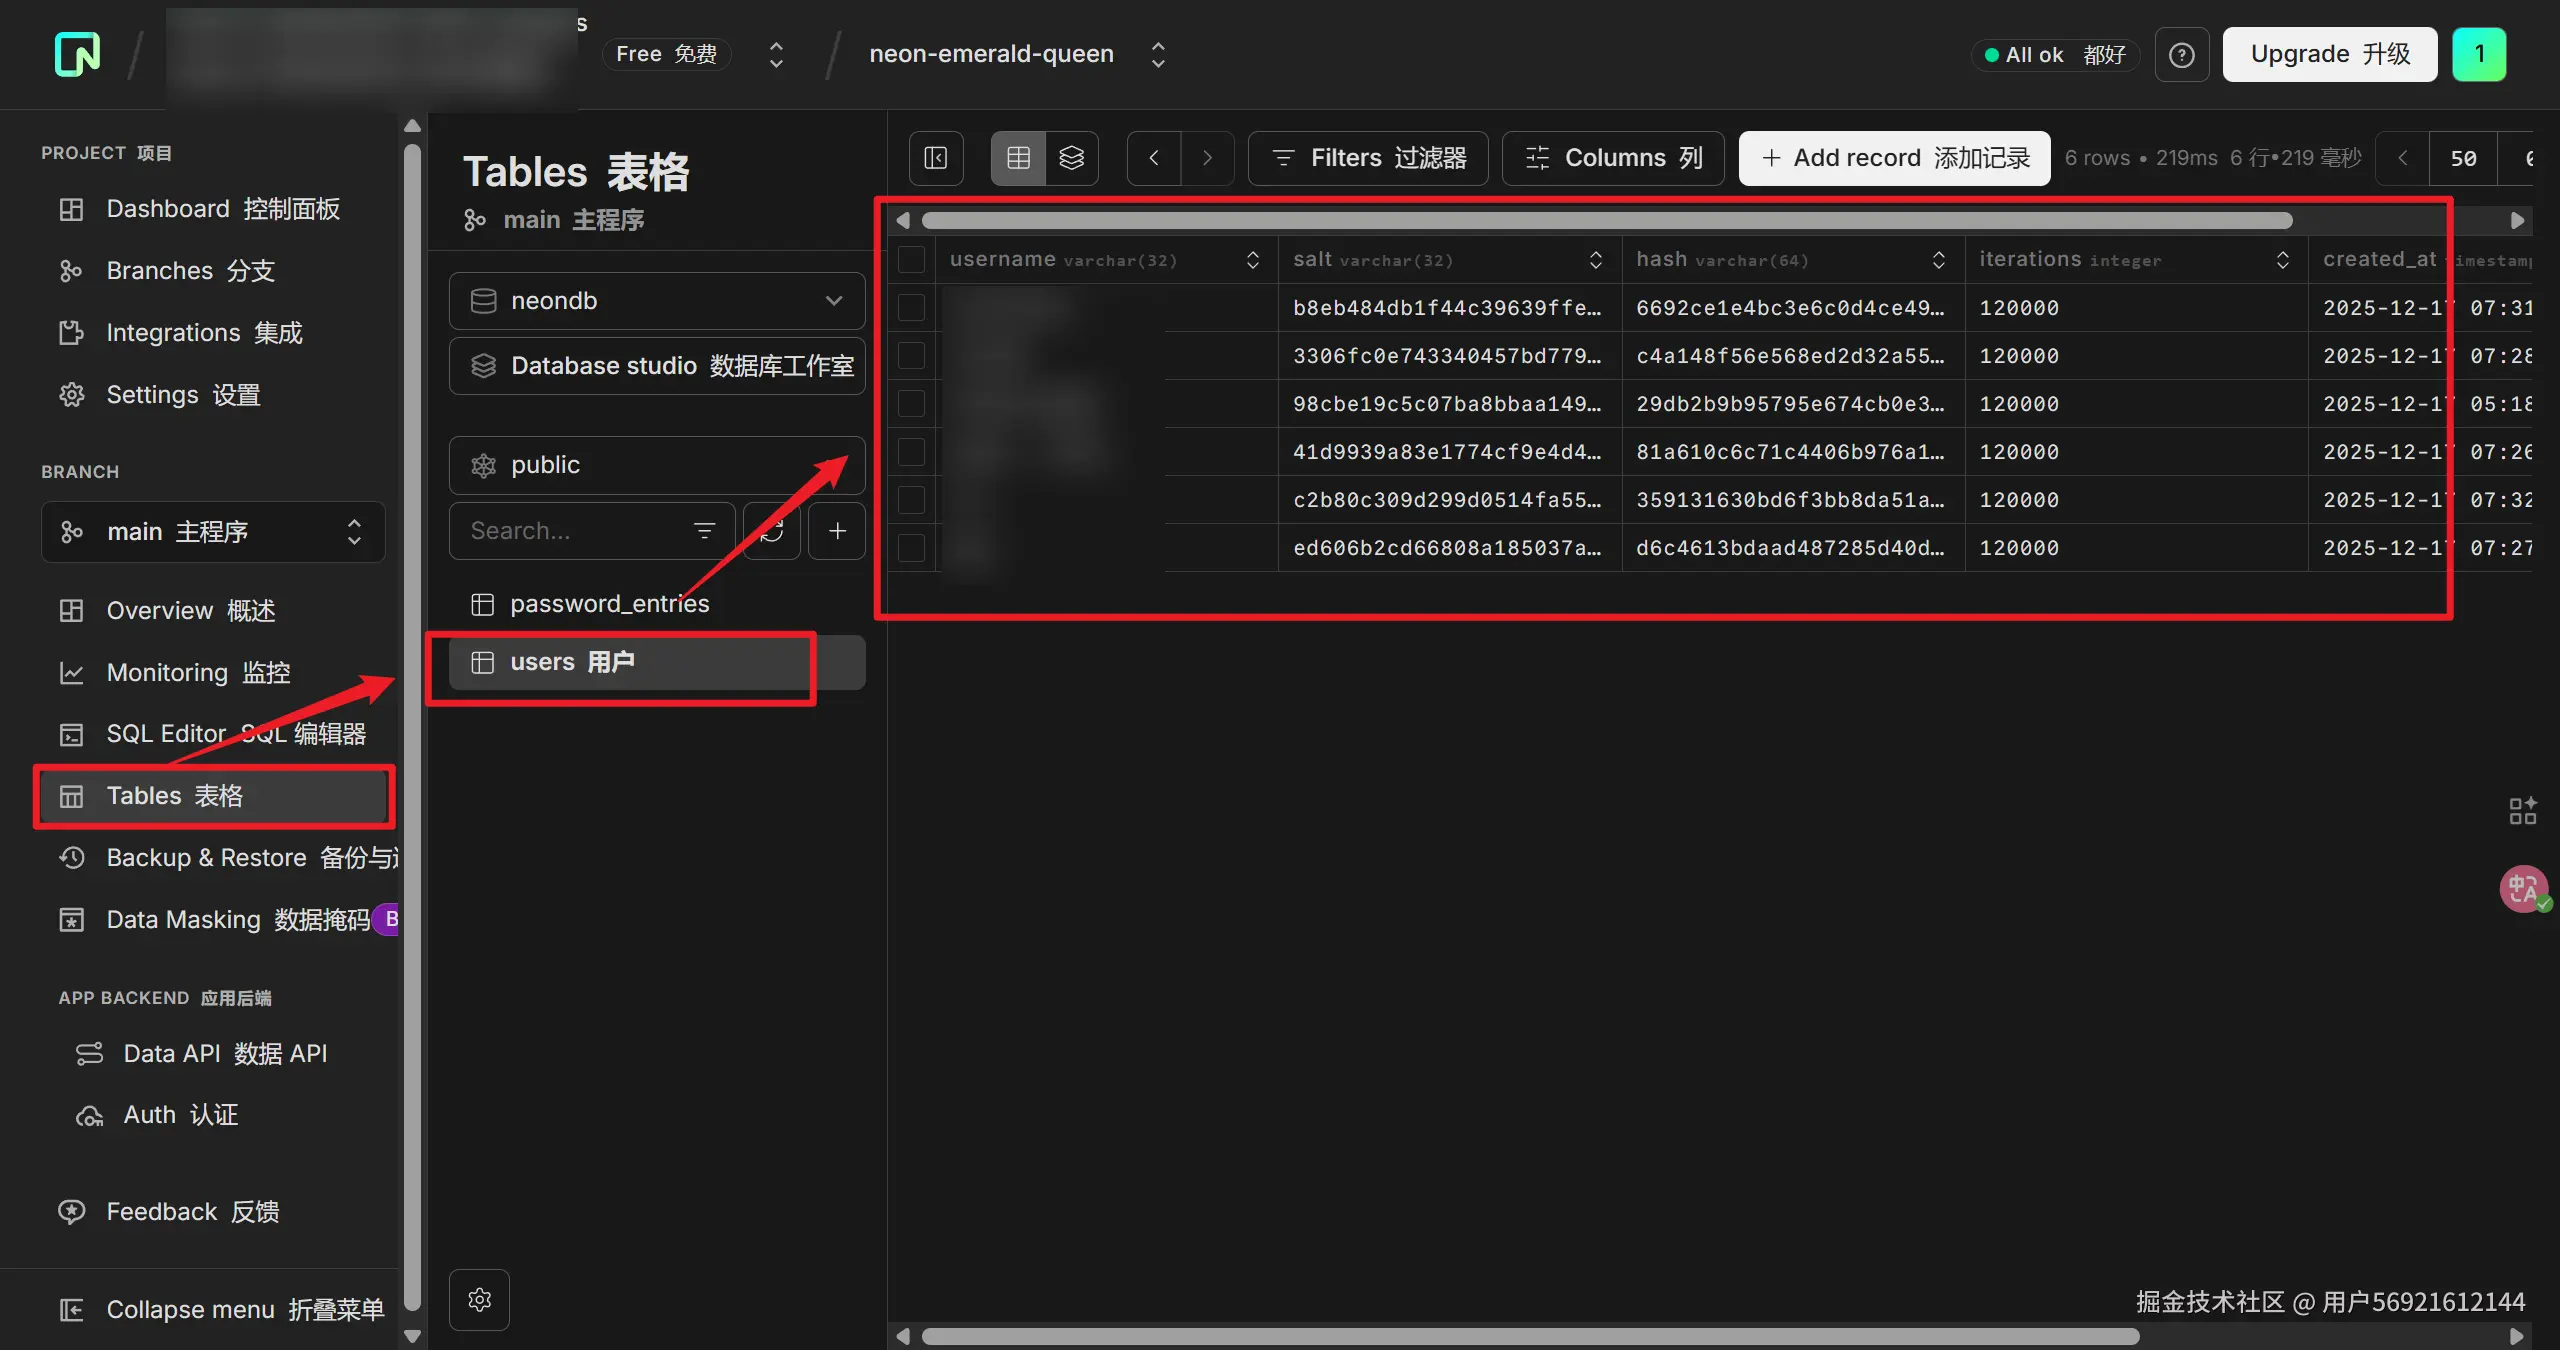Check the last row checkbox
2560x1350 pixels.
(911, 548)
